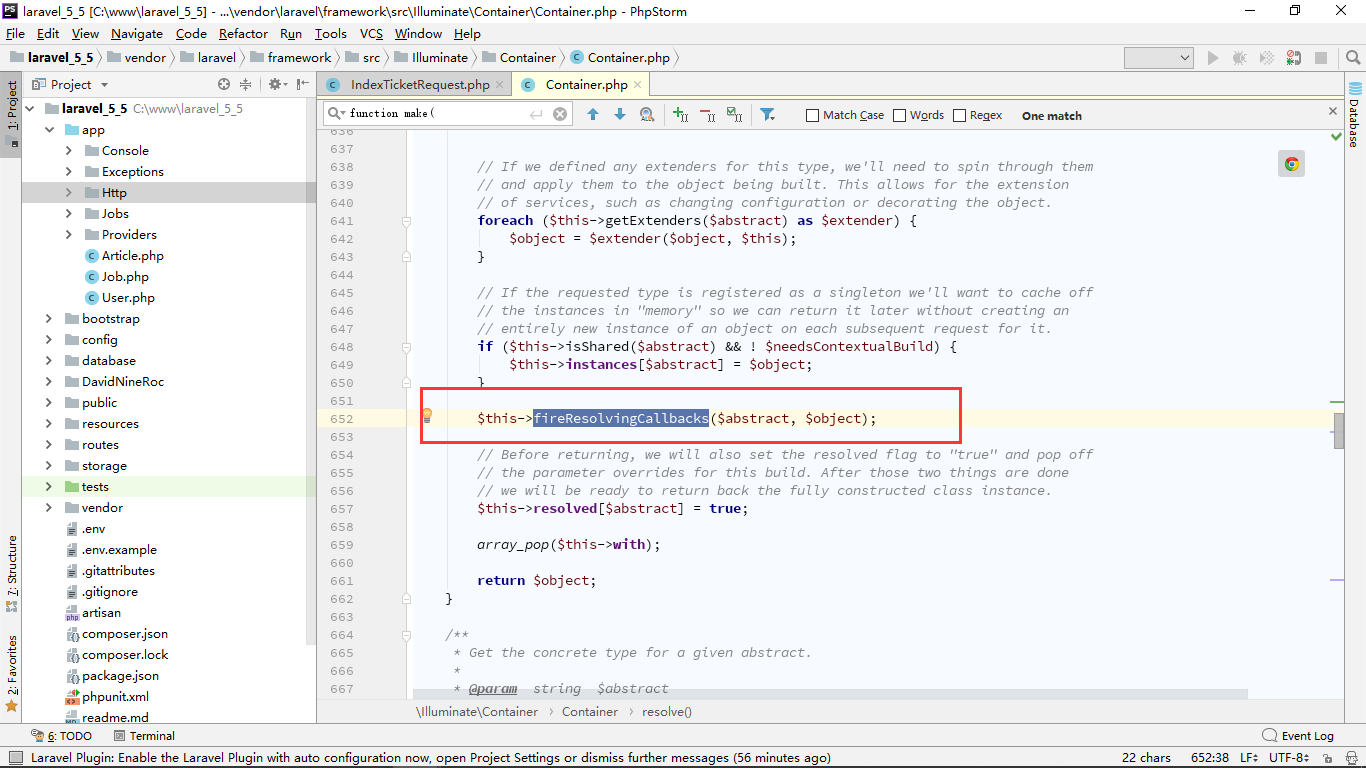
Task: Open the Navigate menu
Action: tap(137, 33)
